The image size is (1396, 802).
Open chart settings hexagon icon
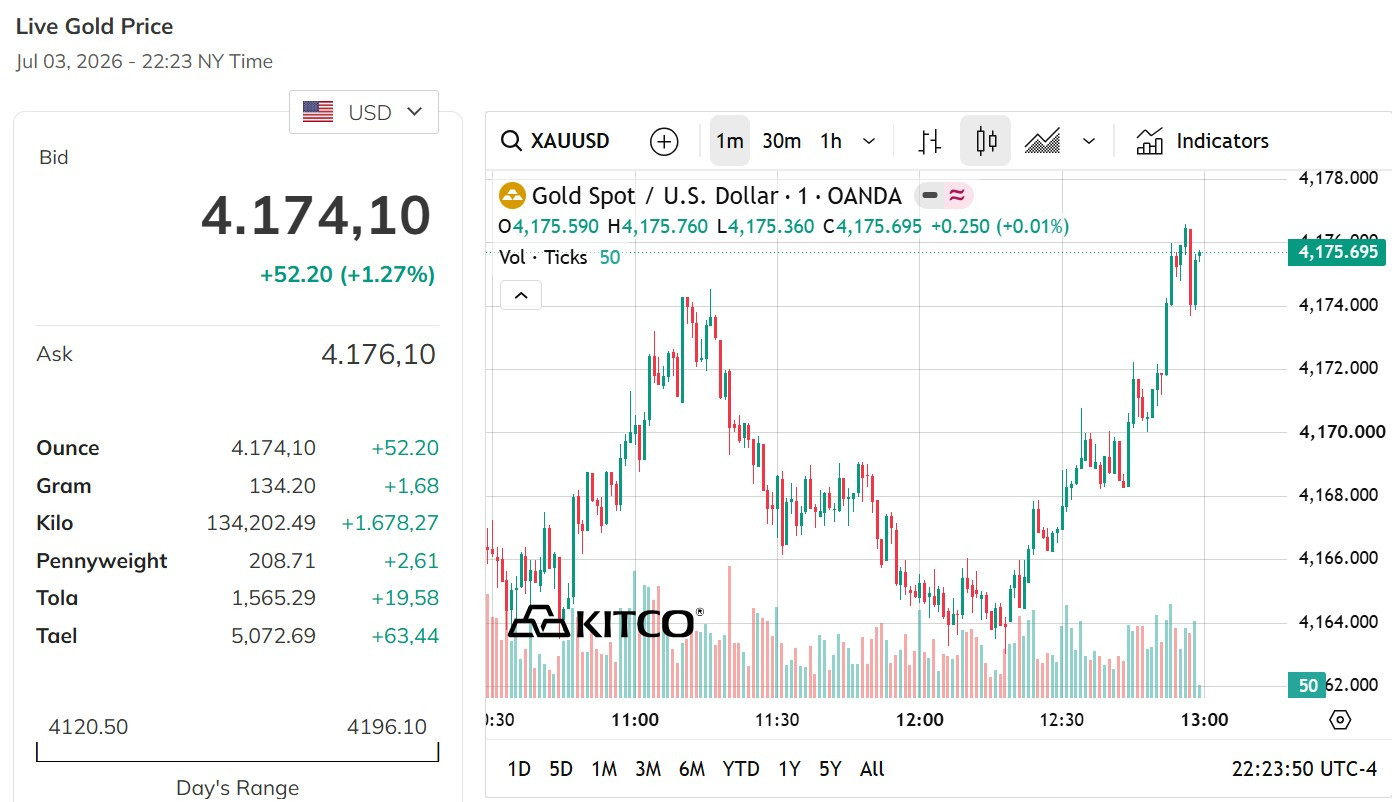click(x=1341, y=720)
